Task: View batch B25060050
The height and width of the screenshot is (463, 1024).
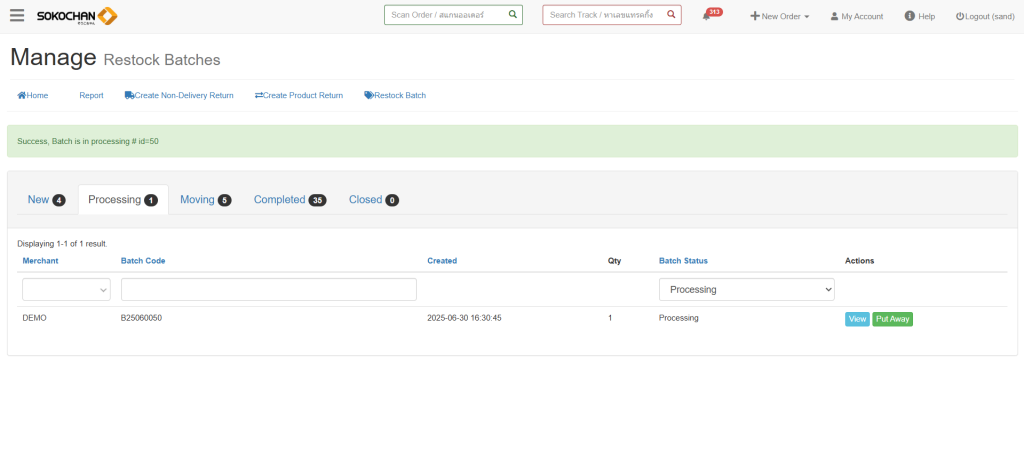Action: pyautogui.click(x=857, y=319)
